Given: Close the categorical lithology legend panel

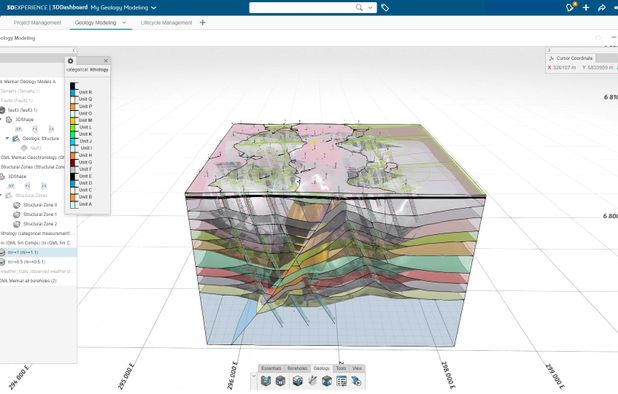Looking at the screenshot, I should (x=106, y=61).
